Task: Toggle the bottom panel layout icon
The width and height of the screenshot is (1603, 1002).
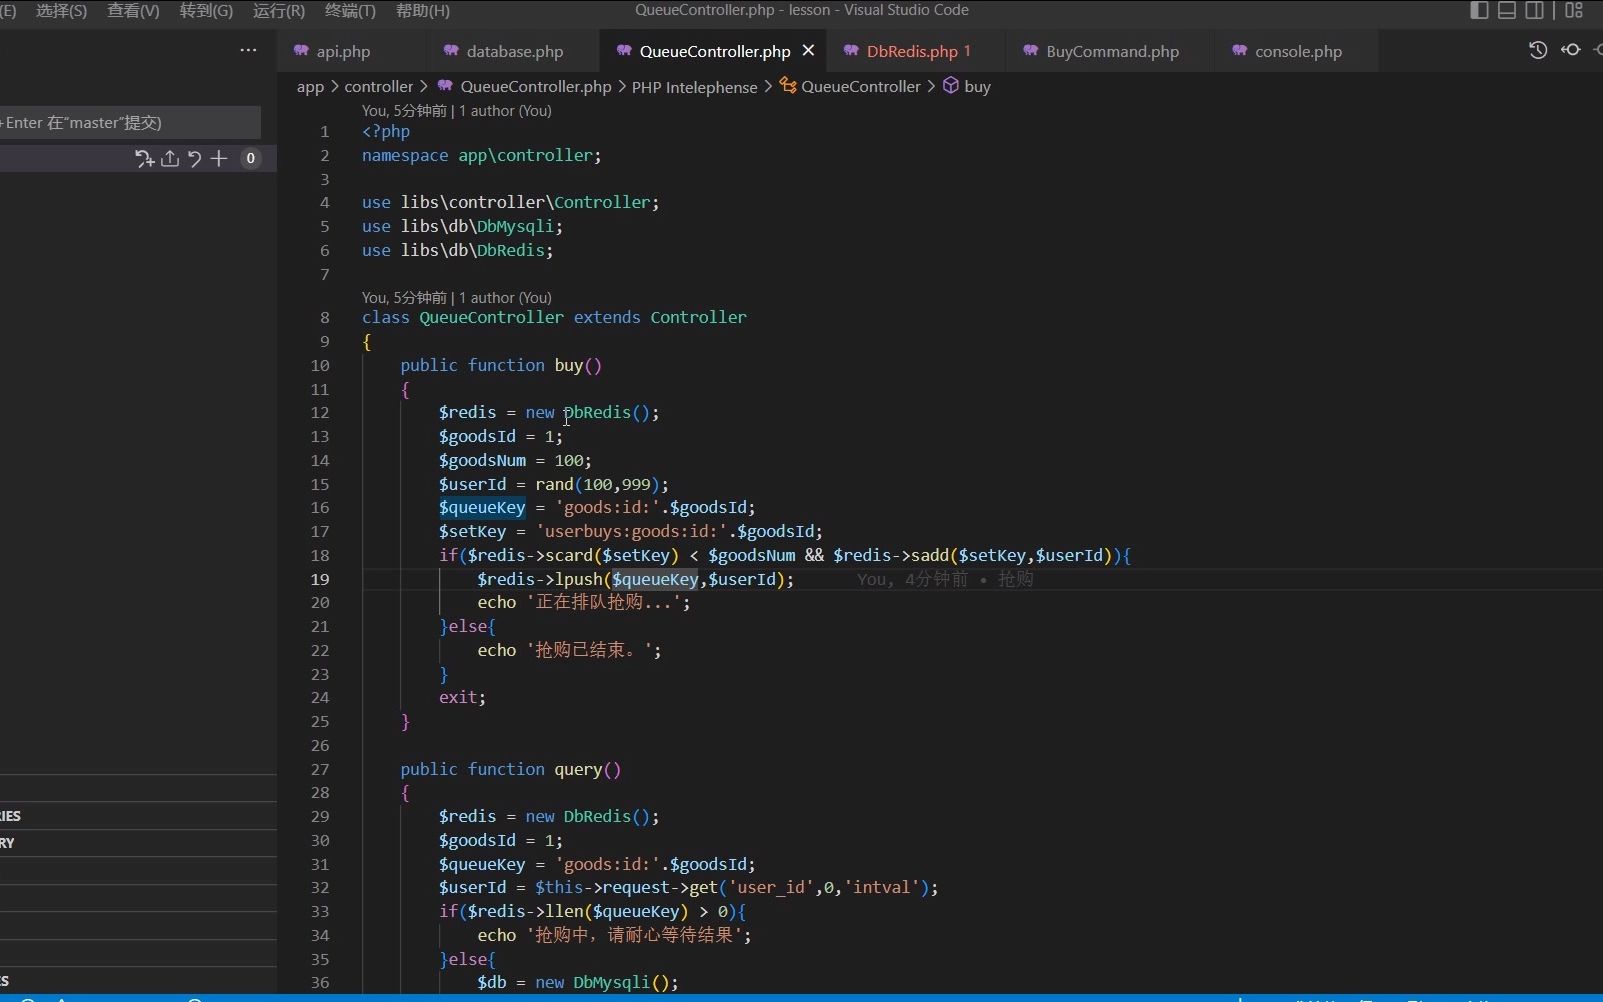Action: coord(1507,11)
